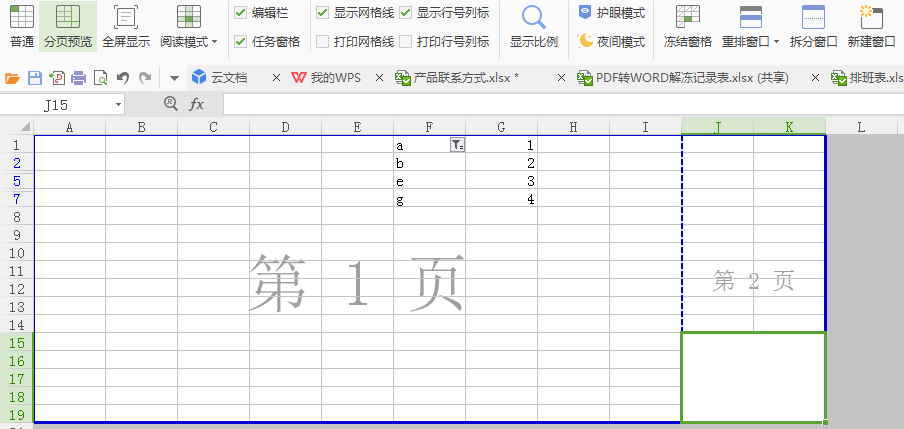Select column G header

(502, 127)
